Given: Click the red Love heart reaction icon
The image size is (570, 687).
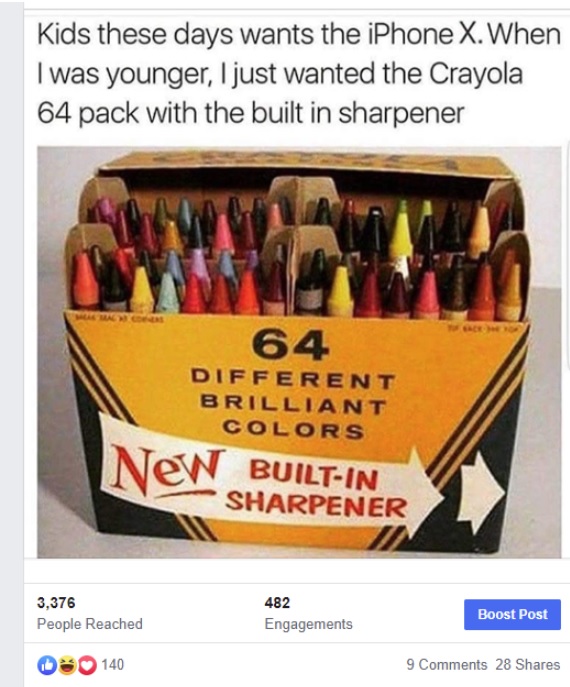Looking at the screenshot, I should 87,665.
